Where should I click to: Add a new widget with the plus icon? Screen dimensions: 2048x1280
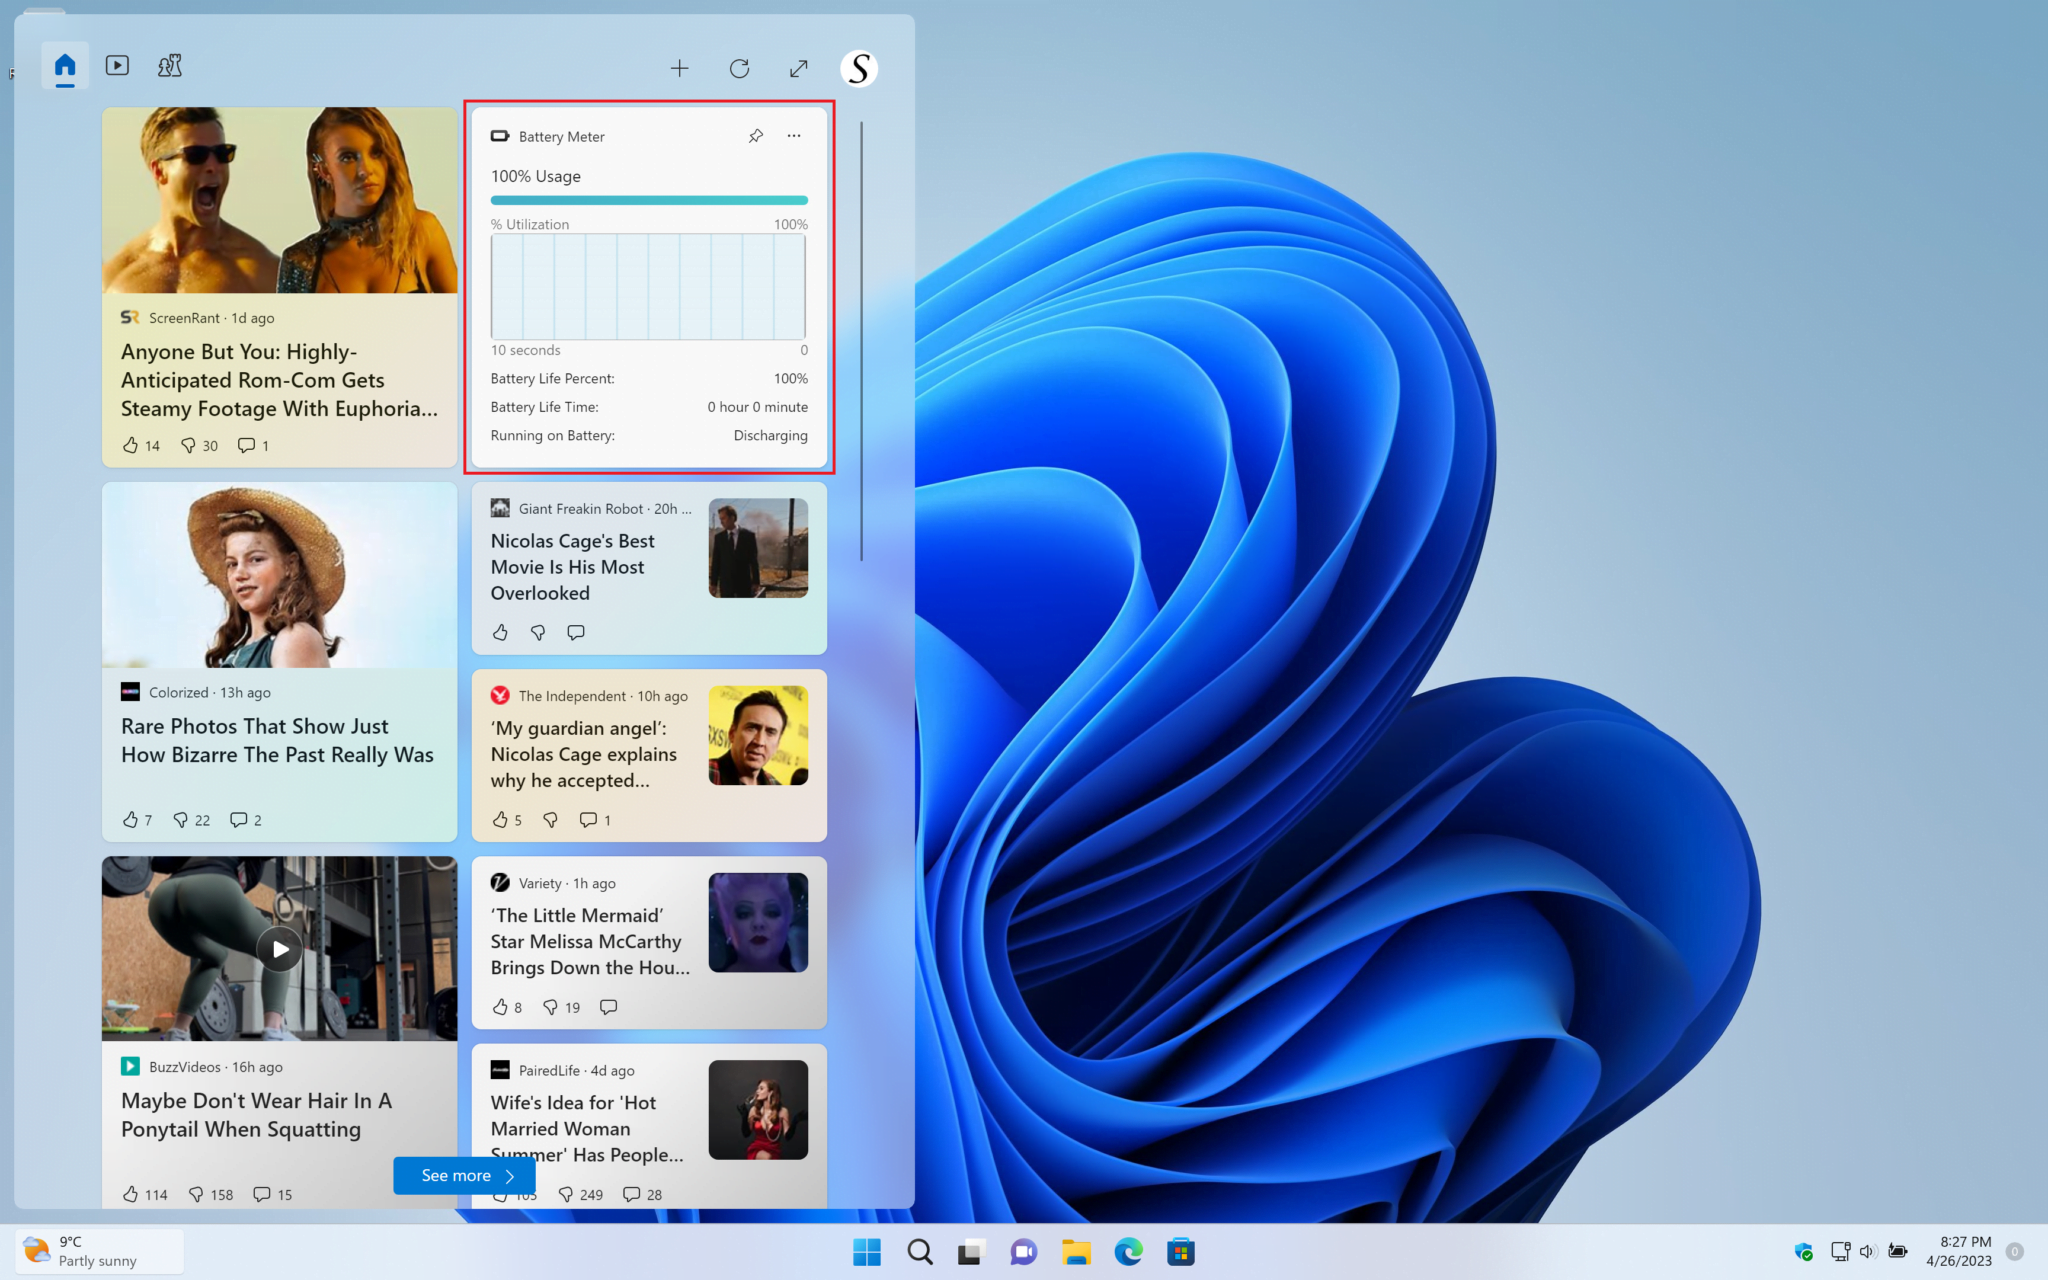679,68
